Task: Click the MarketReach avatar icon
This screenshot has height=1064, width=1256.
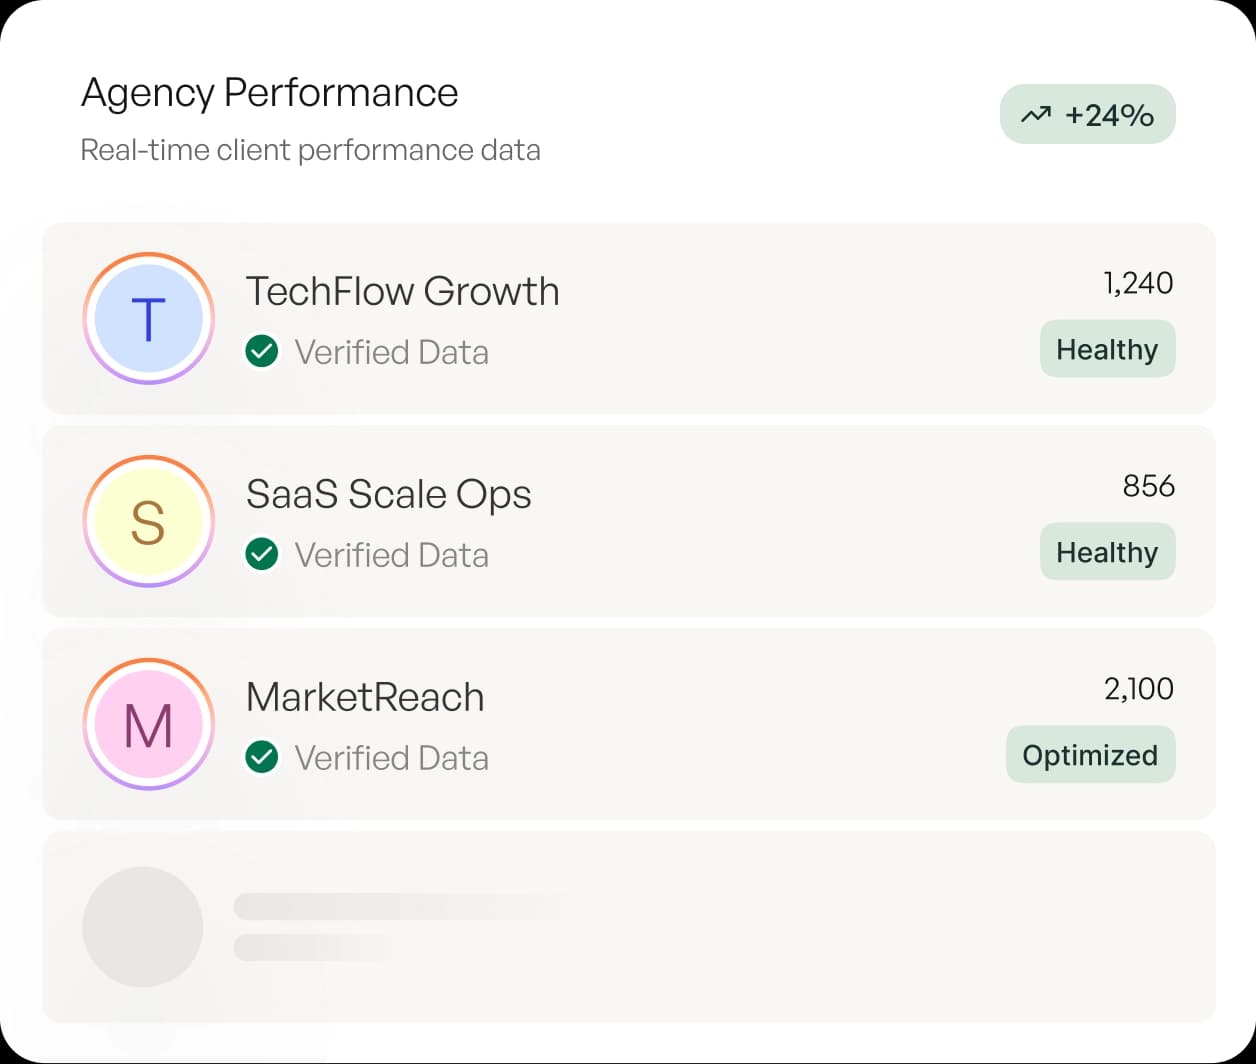Action: coord(148,724)
